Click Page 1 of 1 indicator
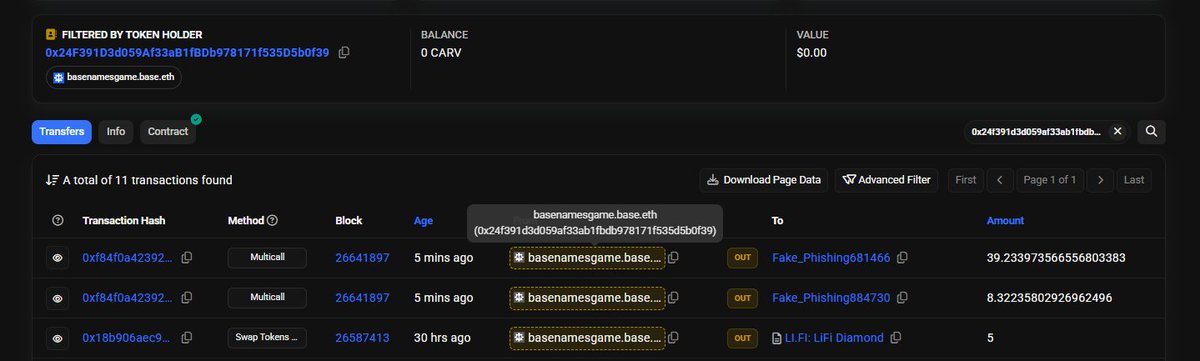This screenshot has height=361, width=1200. (x=1050, y=180)
